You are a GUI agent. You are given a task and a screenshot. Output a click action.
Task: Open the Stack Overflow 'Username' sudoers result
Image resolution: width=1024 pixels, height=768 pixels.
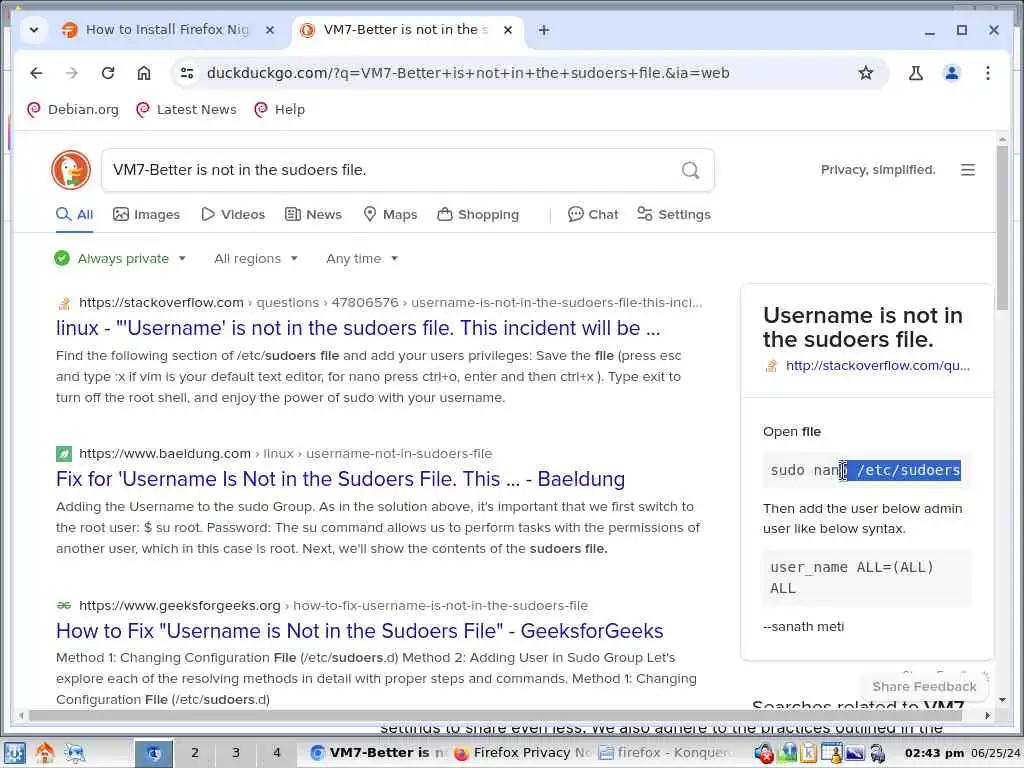click(x=358, y=328)
